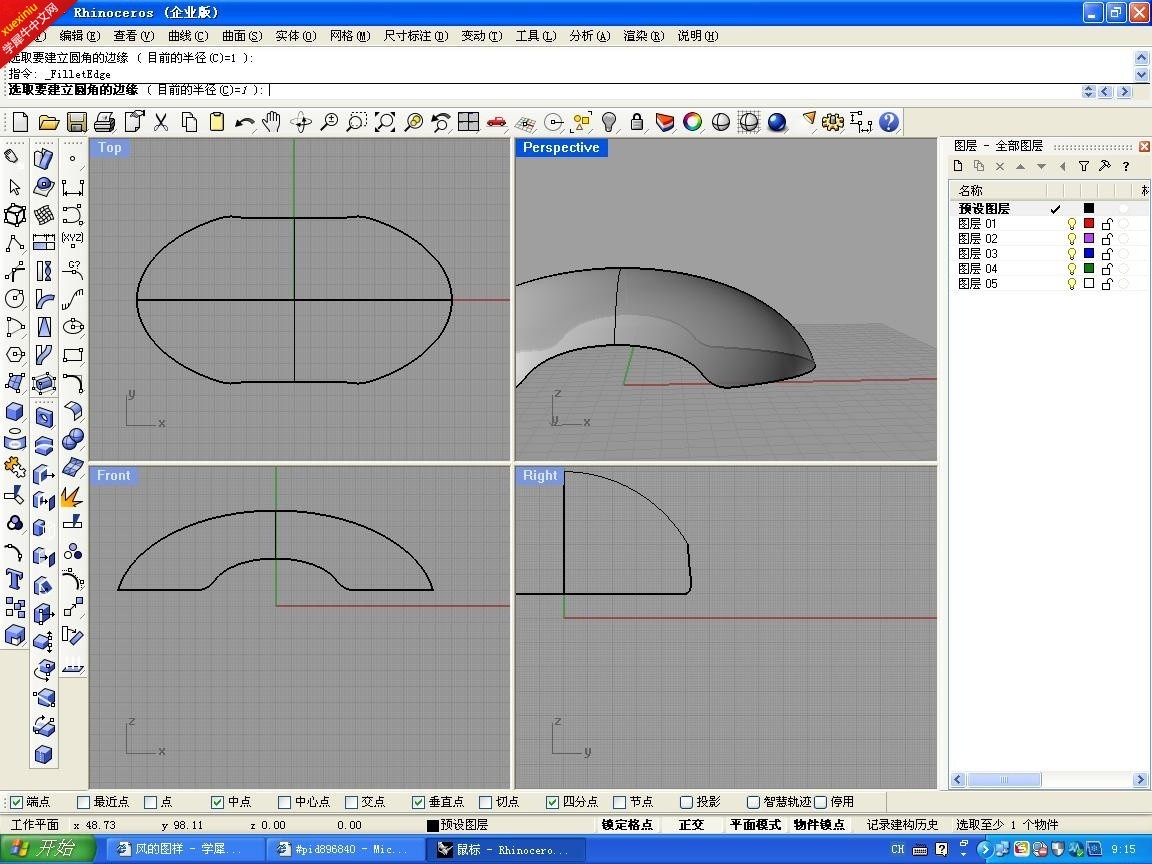Activate the Pan hand tool
The height and width of the screenshot is (864, 1152).
[272, 122]
